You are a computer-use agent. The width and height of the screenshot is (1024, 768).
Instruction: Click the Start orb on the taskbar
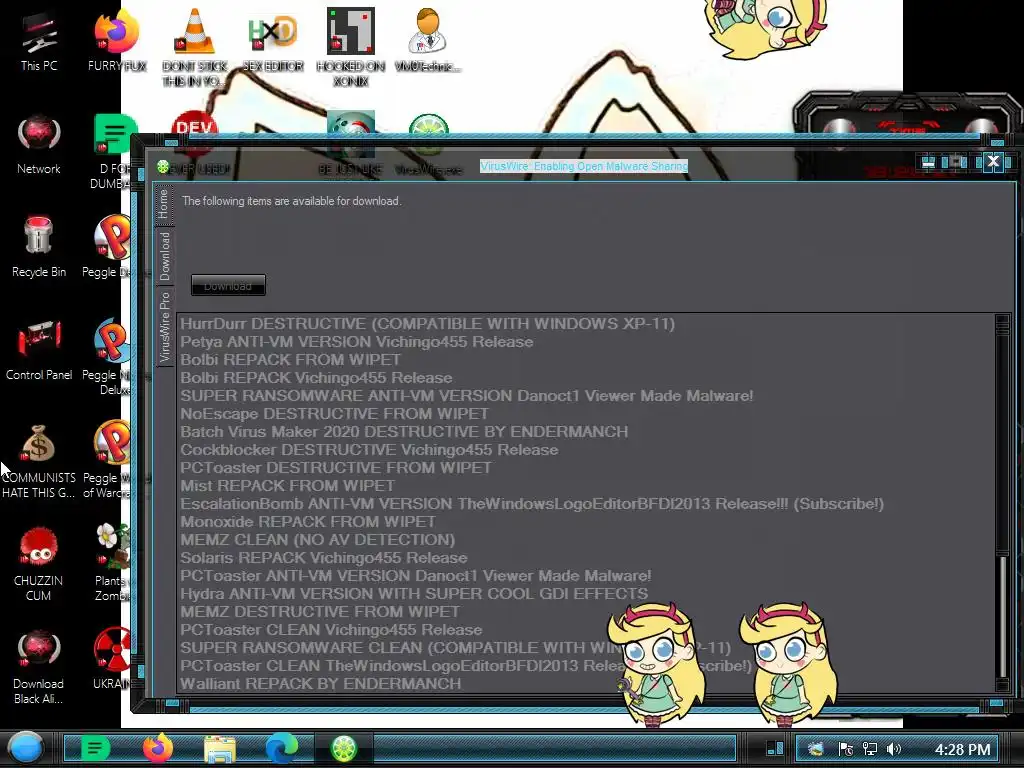26,748
